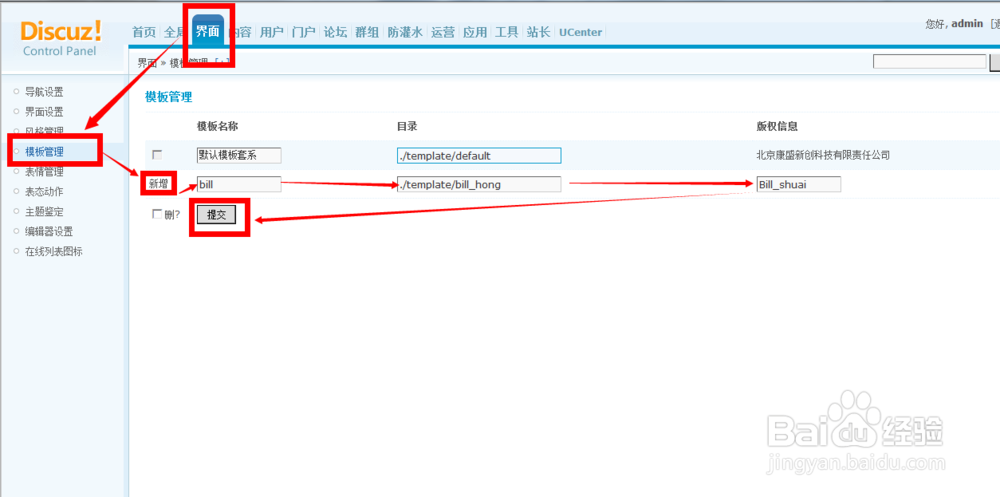Click the 目录 column header
Screen dimensions: 1000x497
coord(407,126)
